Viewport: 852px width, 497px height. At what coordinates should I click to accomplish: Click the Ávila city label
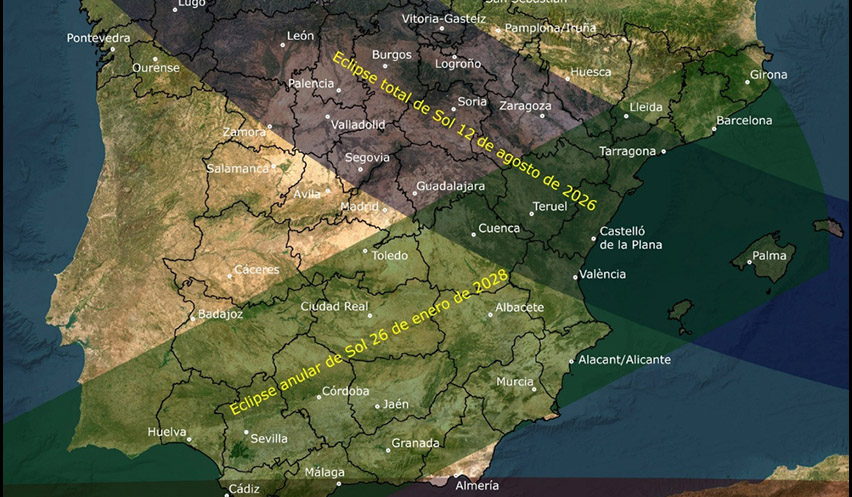(307, 194)
